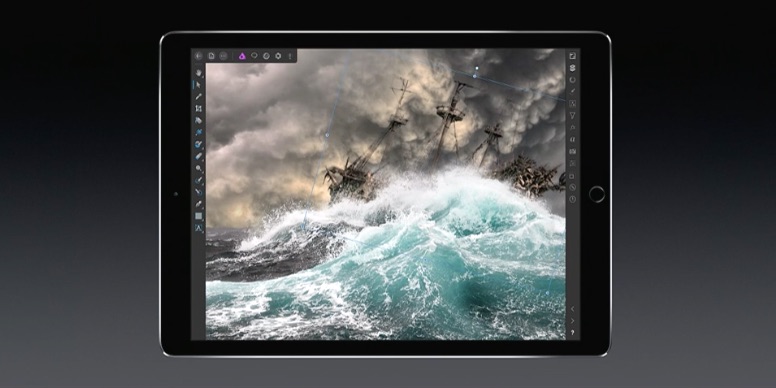The height and width of the screenshot is (388, 776).
Task: Select the gray Rectangle shape tool
Action: click(199, 216)
